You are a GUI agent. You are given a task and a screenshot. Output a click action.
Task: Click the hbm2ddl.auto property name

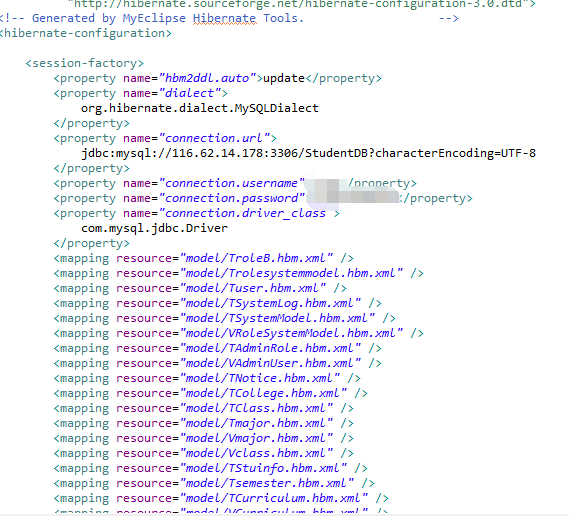coord(207,78)
